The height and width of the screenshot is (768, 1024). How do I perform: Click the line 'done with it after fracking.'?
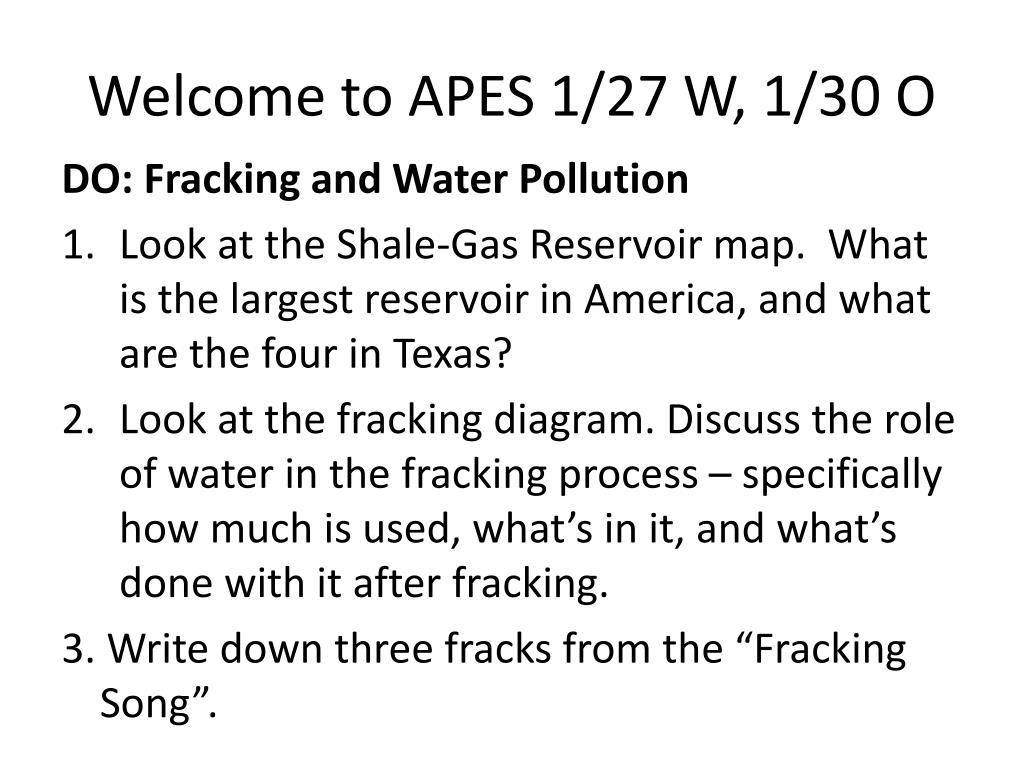[x=364, y=583]
